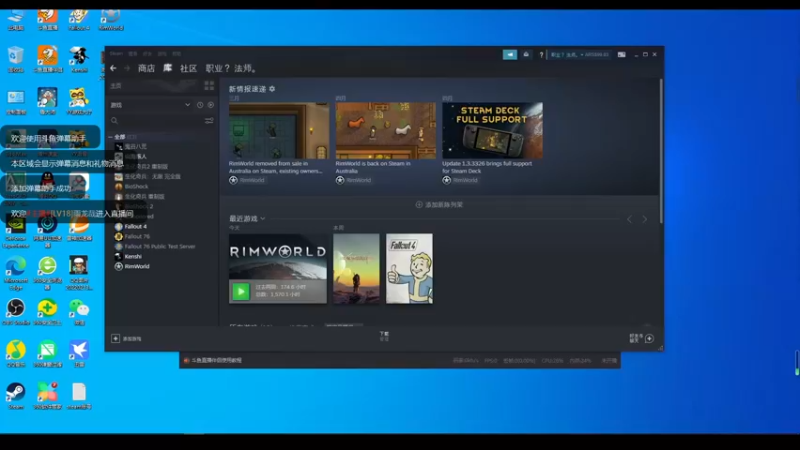The image size is (800, 450).
Task: Open Microsoft Edge desktop shortcut
Action: 15,273
